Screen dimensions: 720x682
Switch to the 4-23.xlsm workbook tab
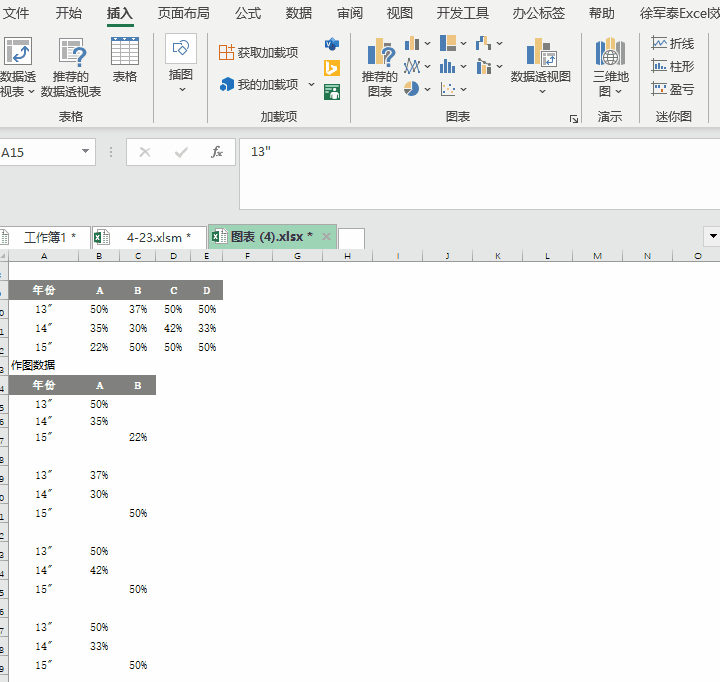(149, 237)
